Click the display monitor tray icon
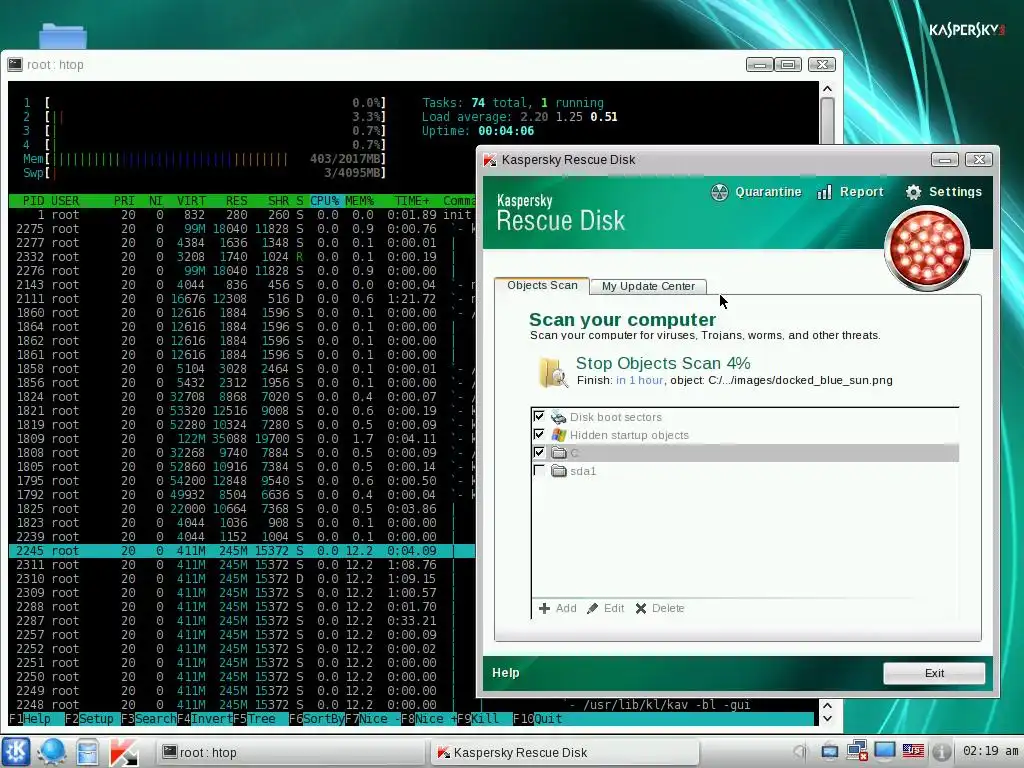 885,751
